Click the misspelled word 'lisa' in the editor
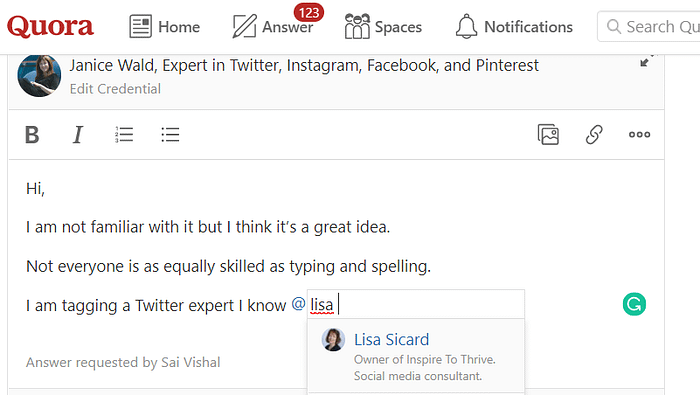 [x=321, y=305]
